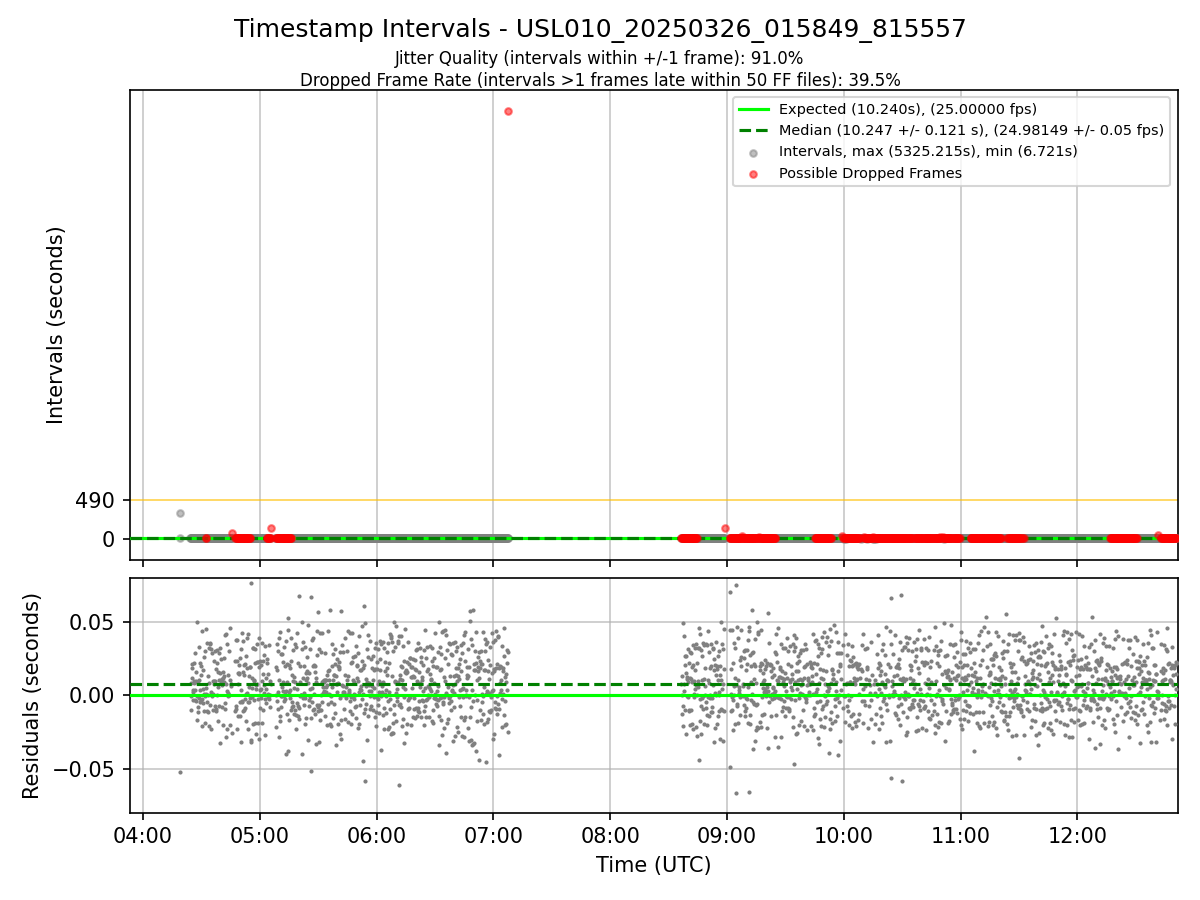The height and width of the screenshot is (900, 1200).
Task: Click the '05:00' time tick label
Action: coord(260,834)
